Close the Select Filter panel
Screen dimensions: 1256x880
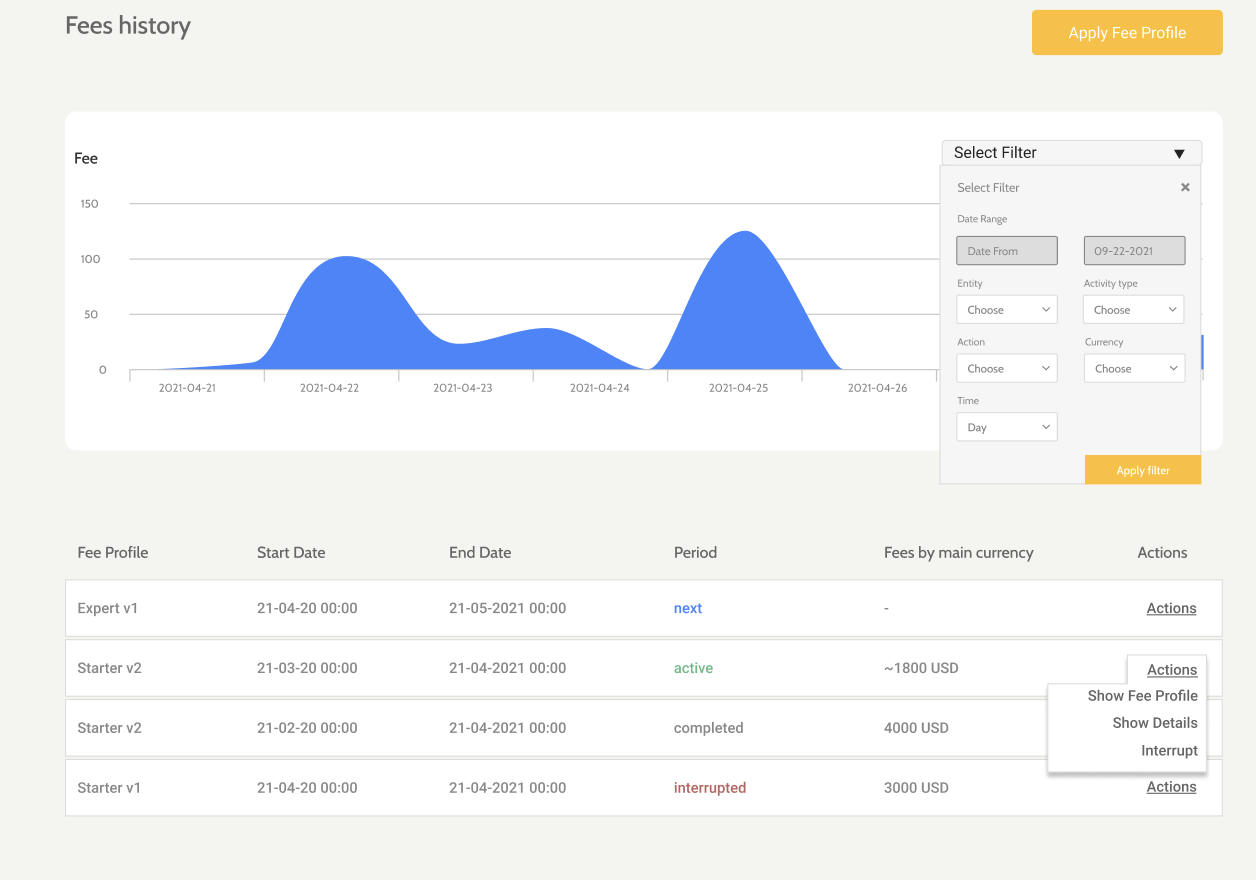[x=1185, y=187]
